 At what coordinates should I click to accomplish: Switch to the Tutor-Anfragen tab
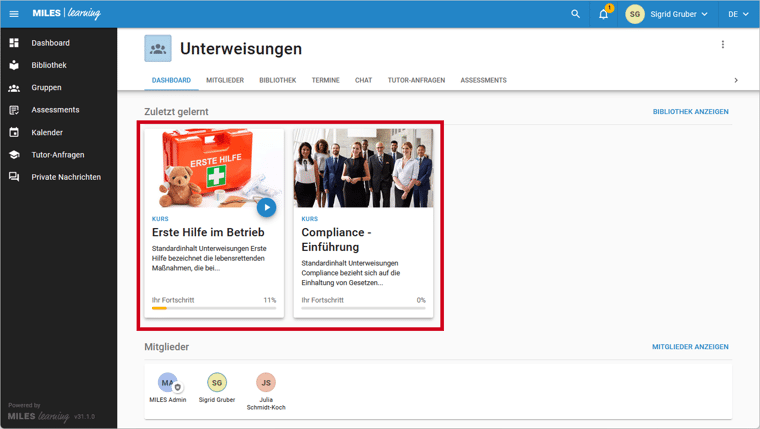tap(416, 80)
